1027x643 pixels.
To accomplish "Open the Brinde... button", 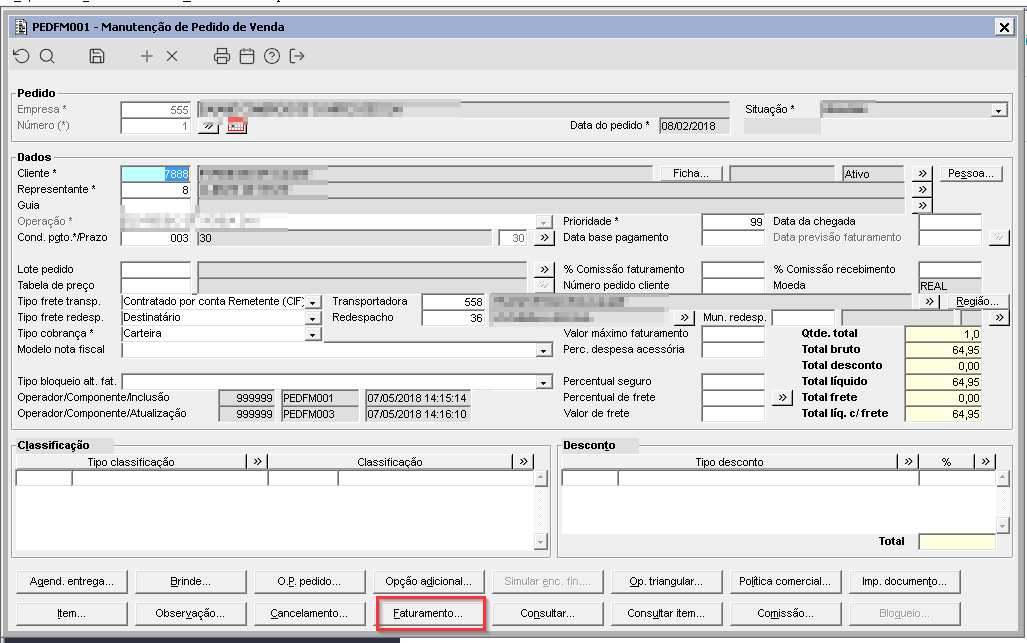I will [191, 581].
